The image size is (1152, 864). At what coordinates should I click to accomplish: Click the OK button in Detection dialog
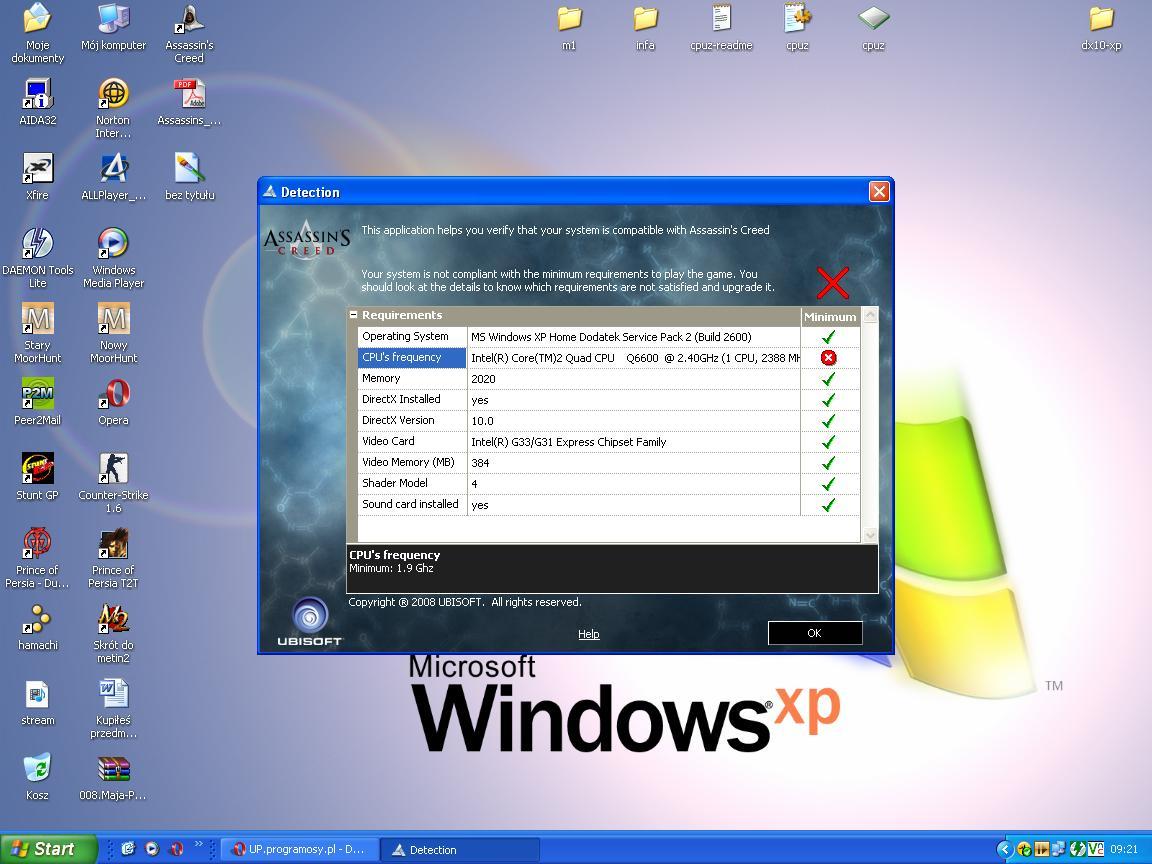point(815,633)
